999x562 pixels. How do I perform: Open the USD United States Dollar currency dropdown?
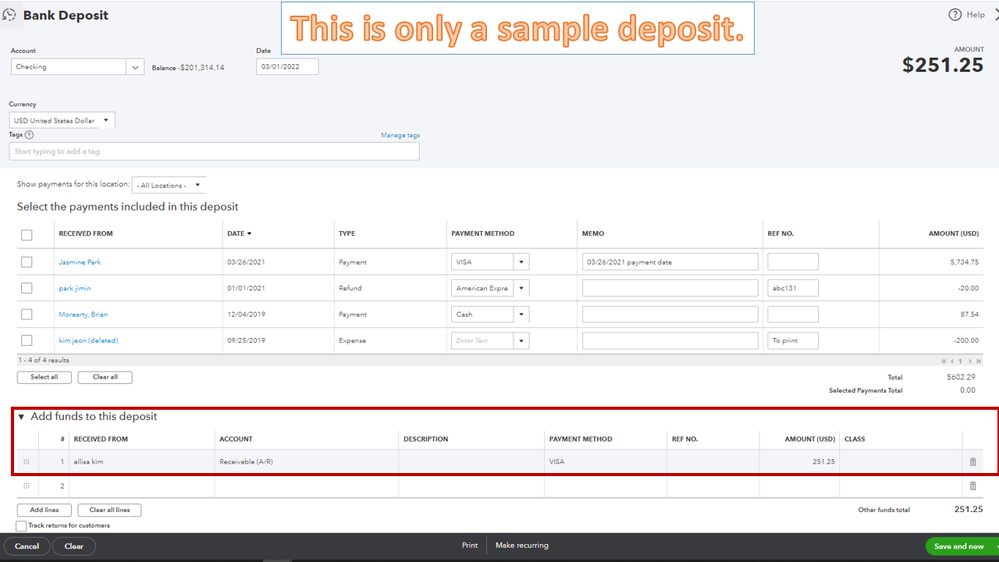[106, 120]
